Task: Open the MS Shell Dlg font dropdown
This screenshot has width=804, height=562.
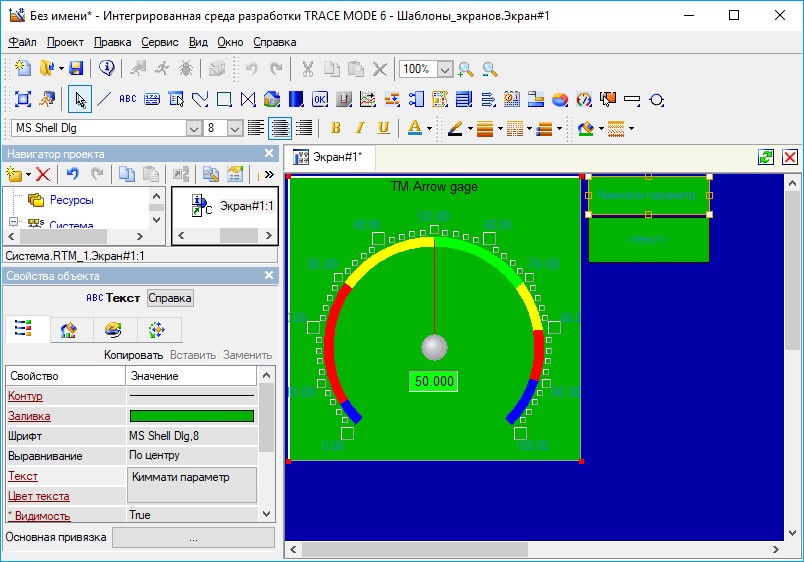Action: tap(193, 128)
